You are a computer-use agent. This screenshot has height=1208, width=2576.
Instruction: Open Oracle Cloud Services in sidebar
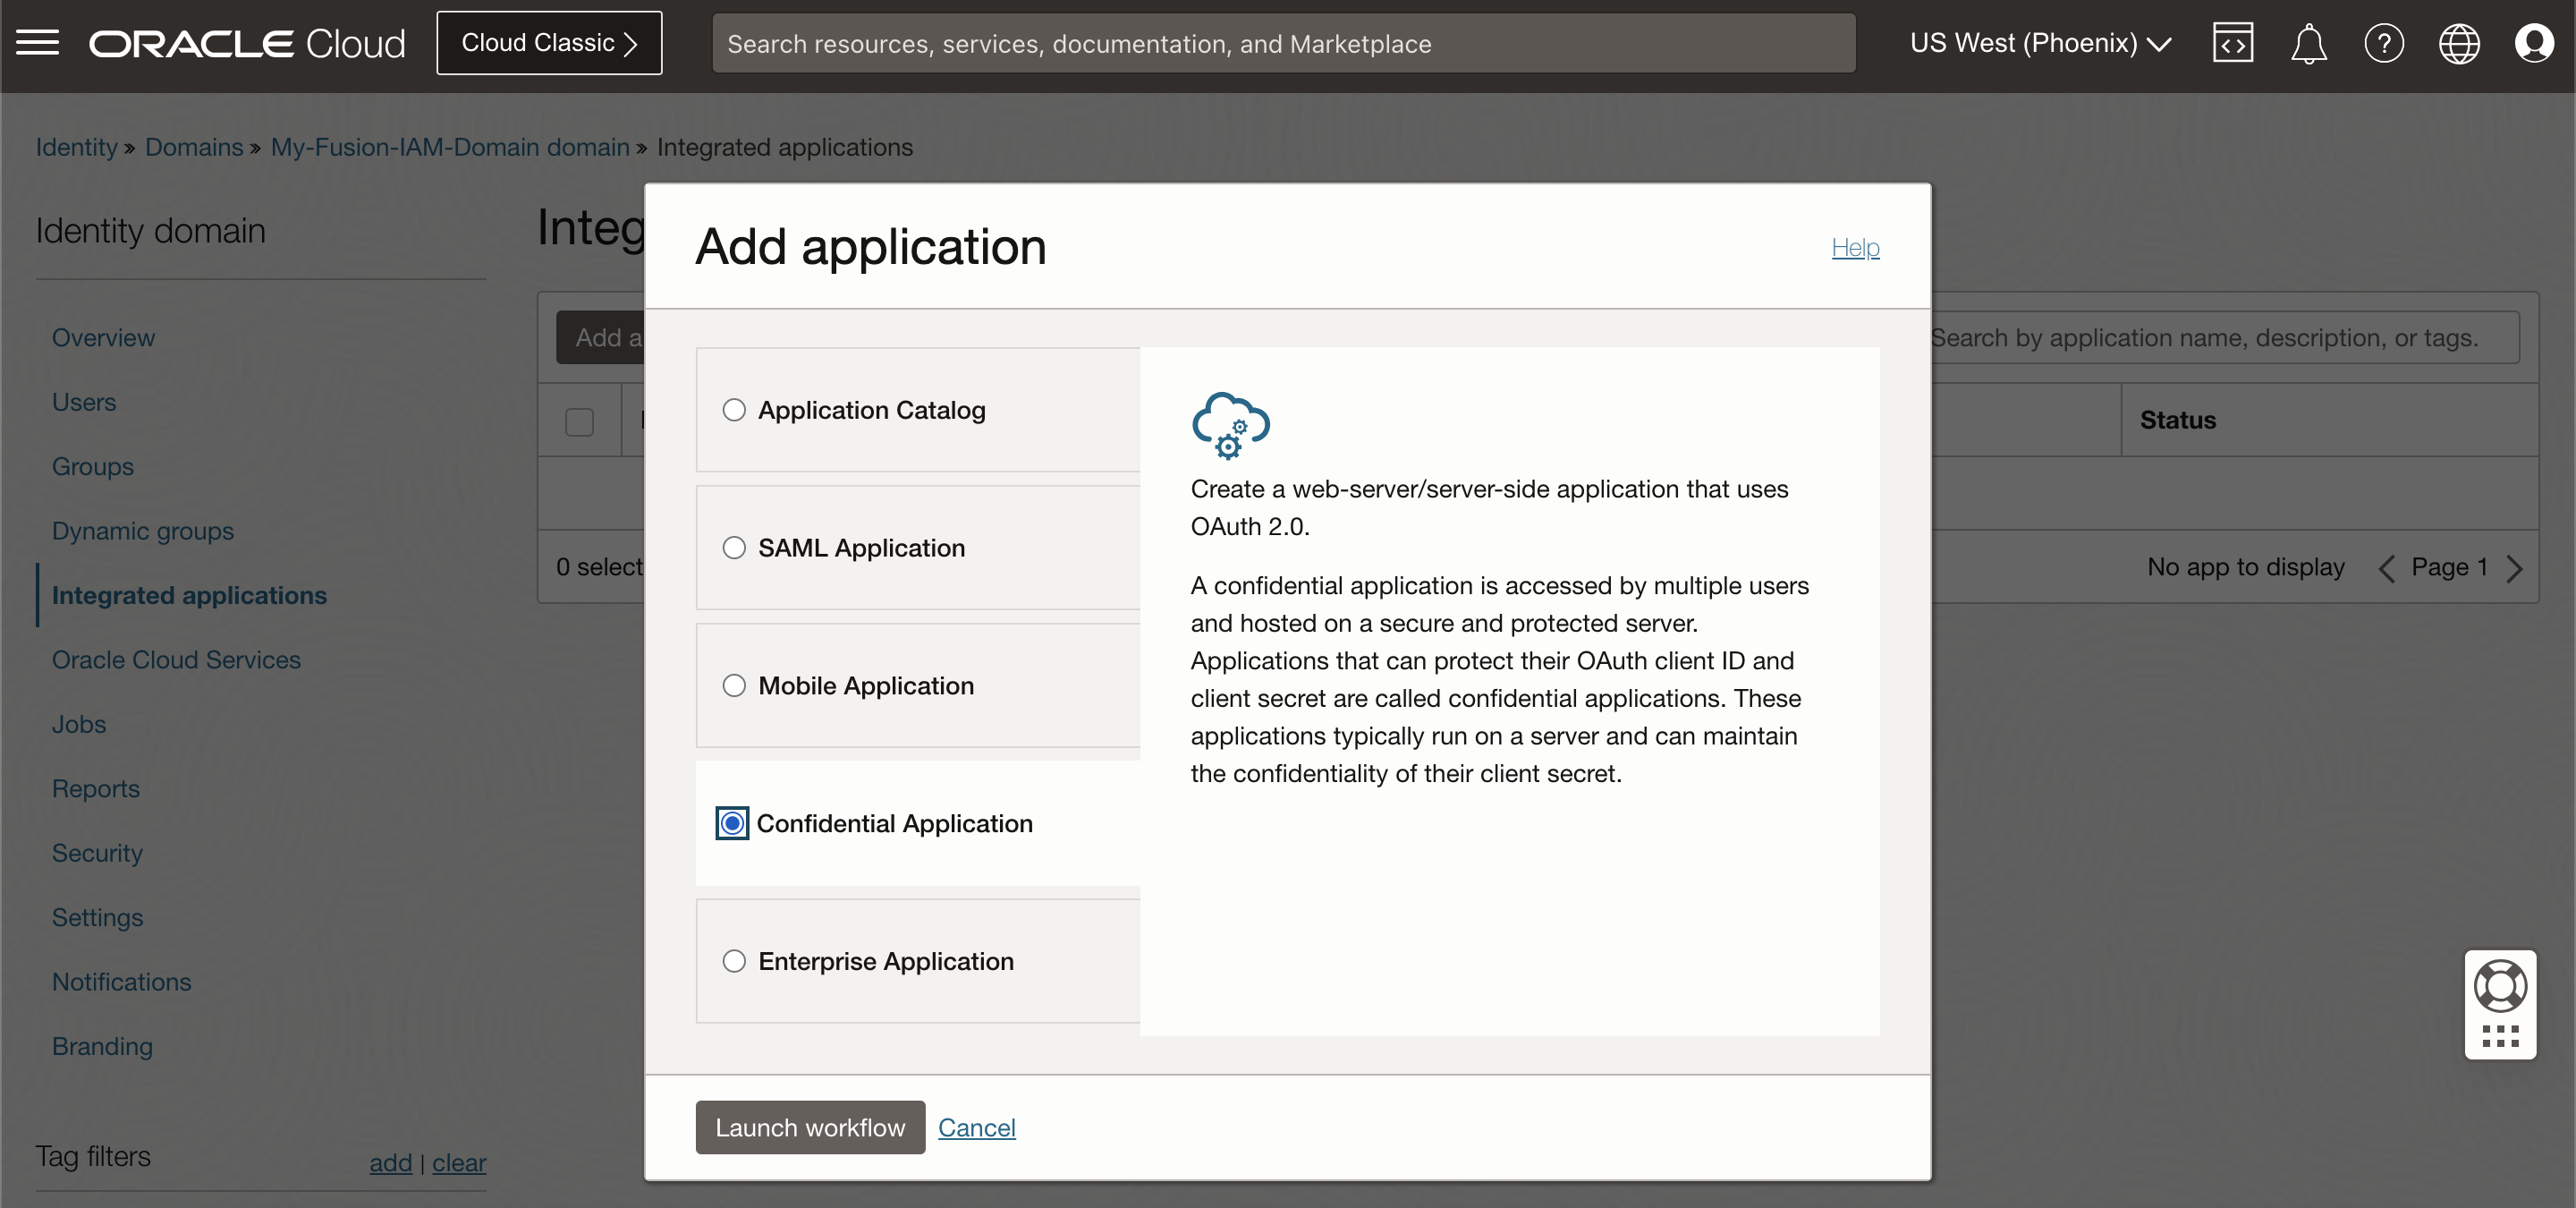(x=176, y=659)
